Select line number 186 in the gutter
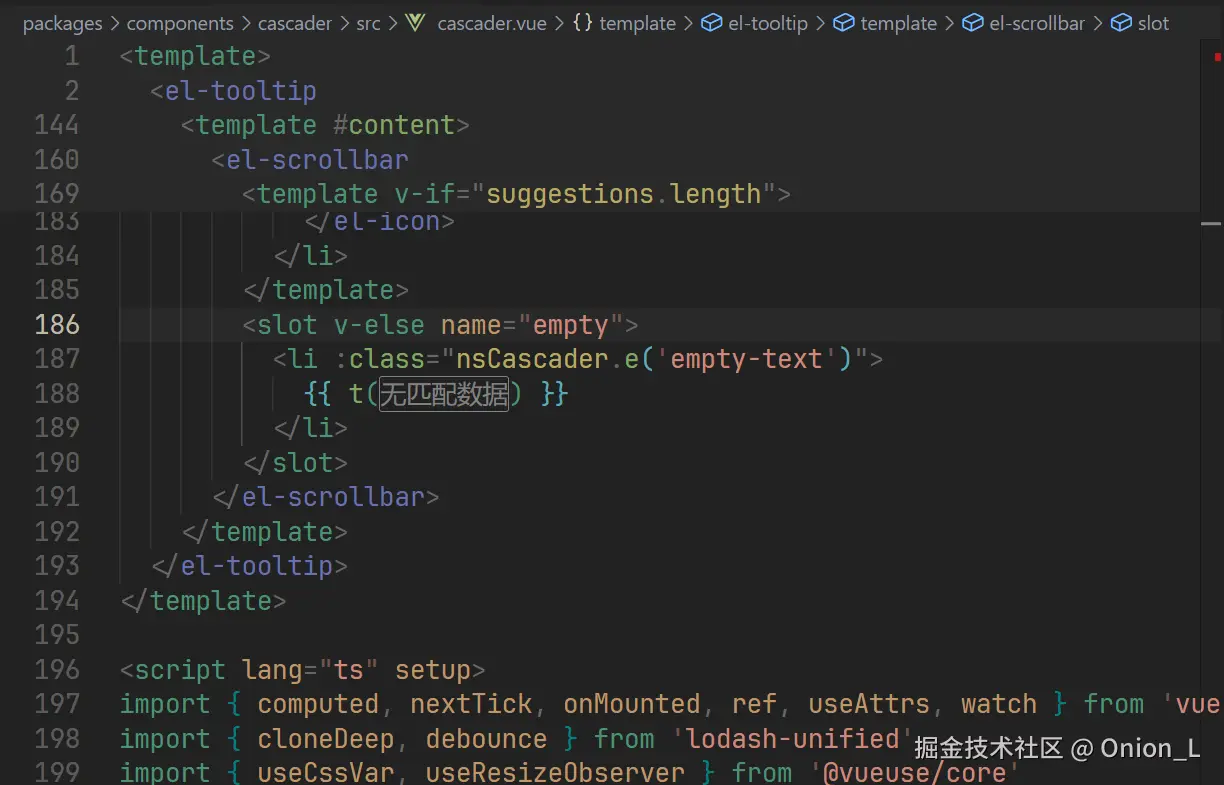Image resolution: width=1224 pixels, height=785 pixels. (x=57, y=325)
